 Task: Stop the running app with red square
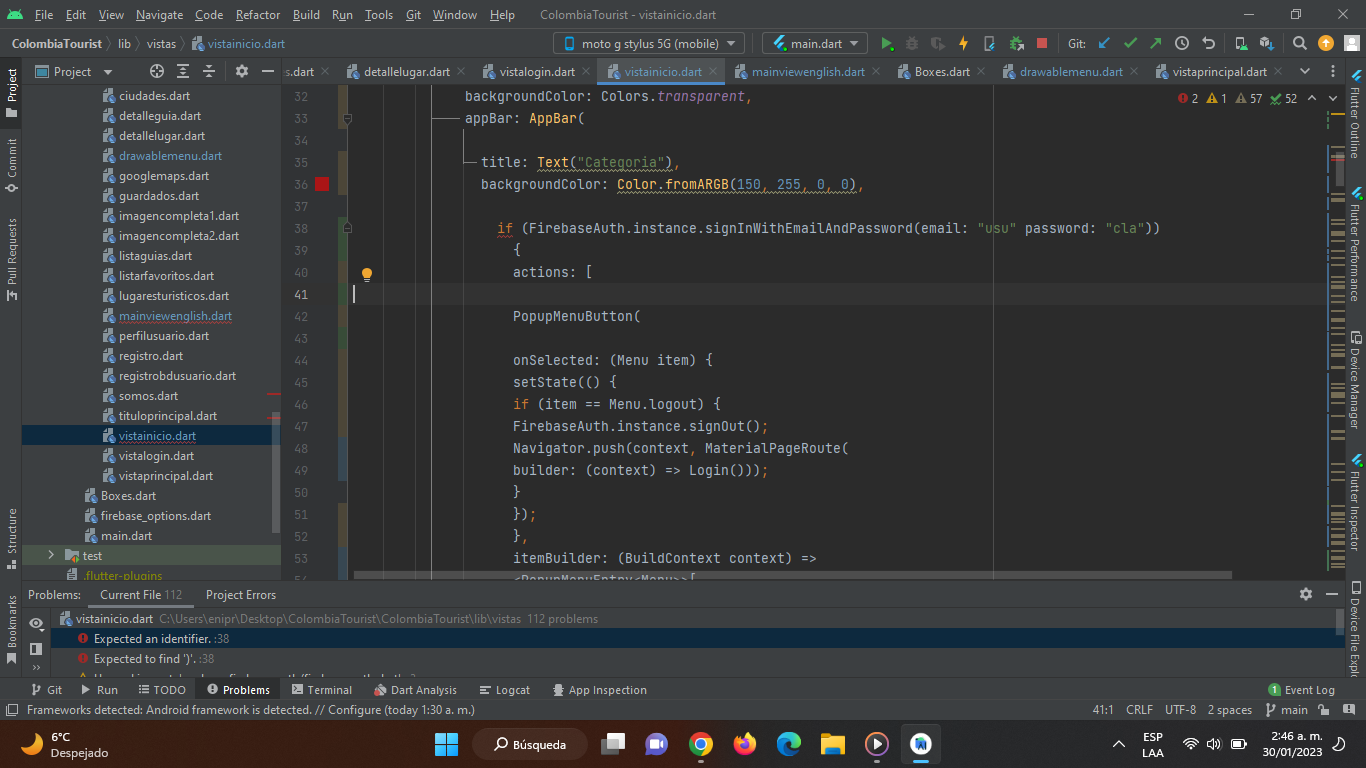pyautogui.click(x=1042, y=44)
